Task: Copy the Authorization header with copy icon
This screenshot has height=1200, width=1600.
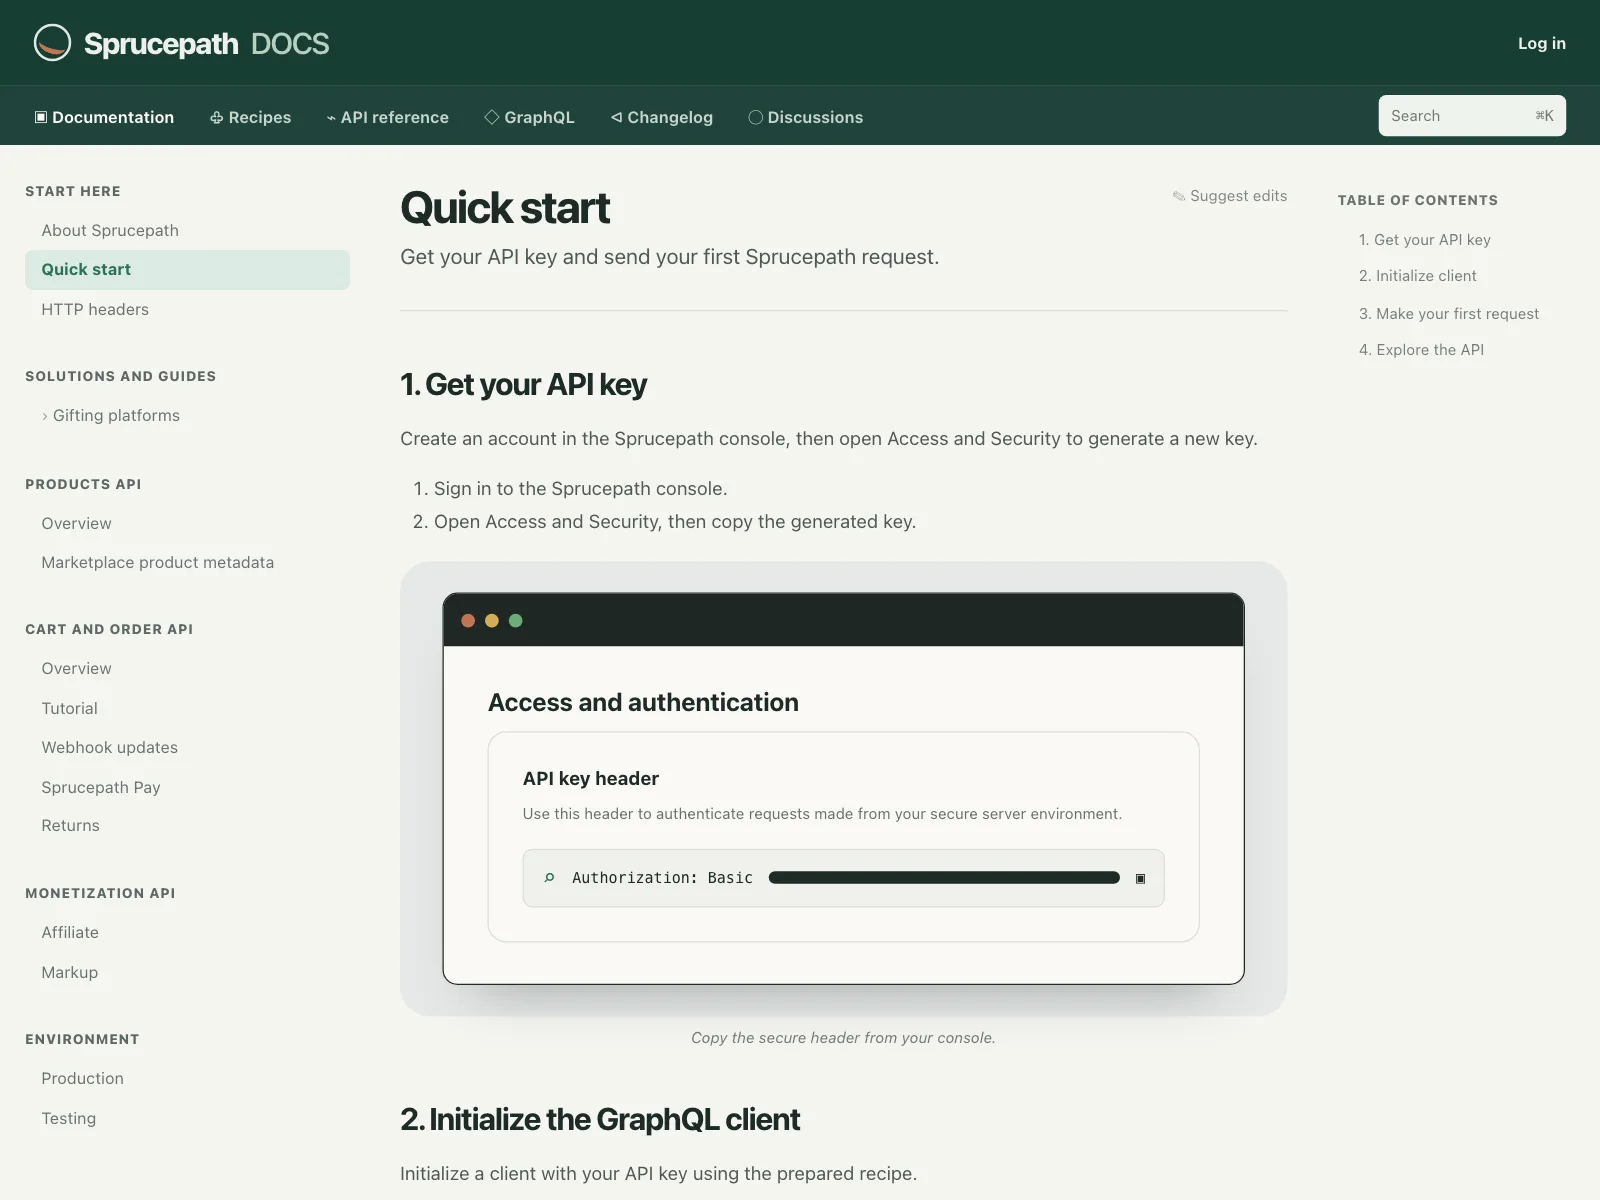Action: click(1140, 878)
